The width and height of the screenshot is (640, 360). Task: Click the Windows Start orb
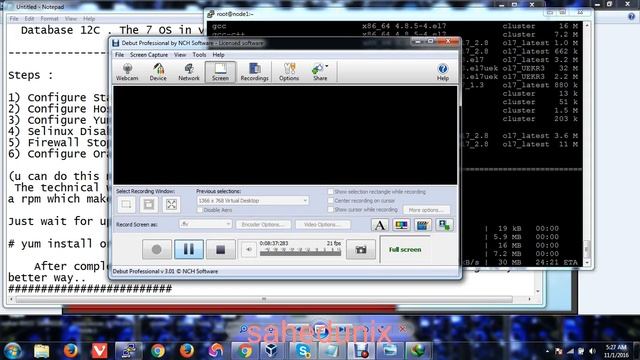tap(13, 351)
